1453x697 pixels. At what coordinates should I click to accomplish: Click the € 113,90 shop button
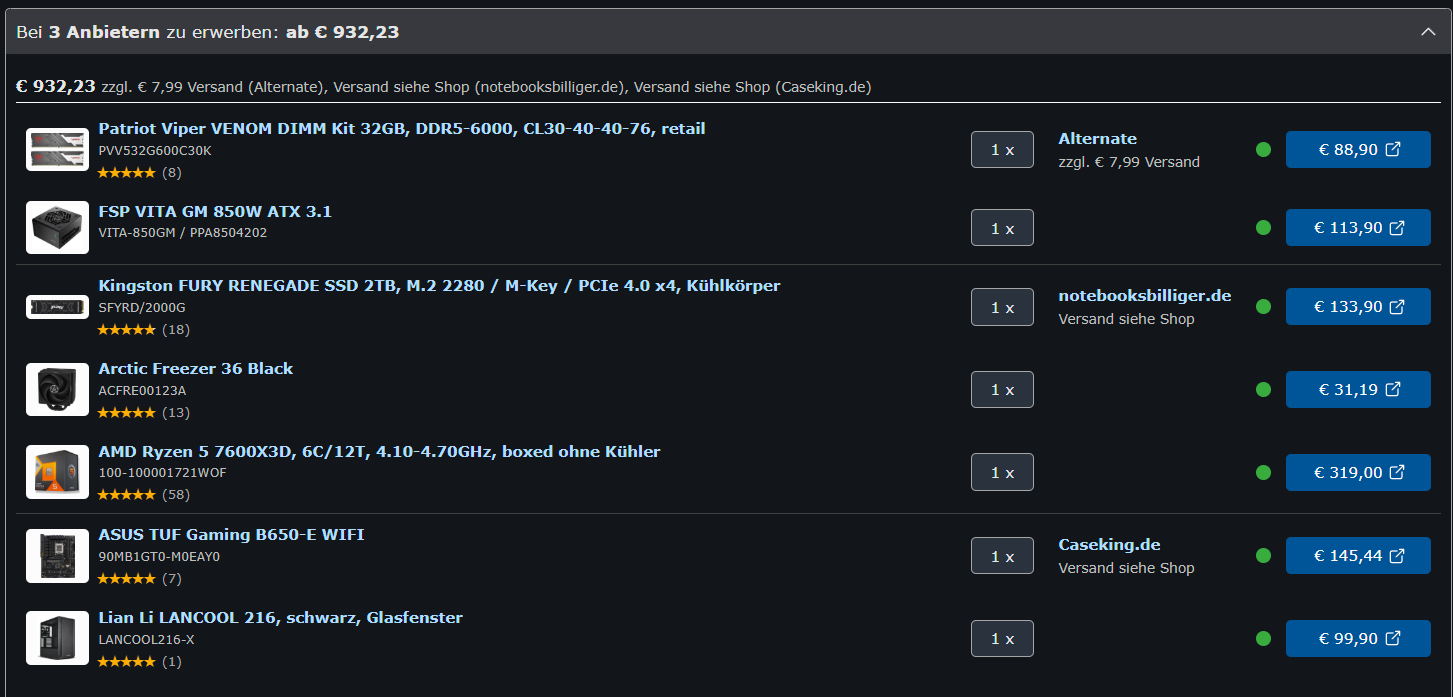pyautogui.click(x=1358, y=228)
